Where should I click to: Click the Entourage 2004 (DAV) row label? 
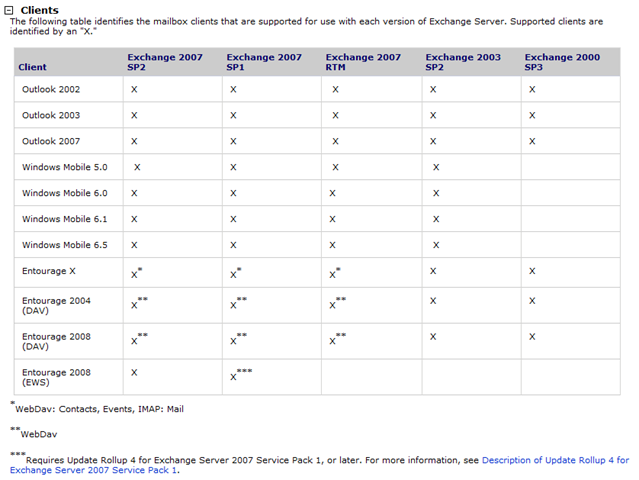click(x=56, y=306)
